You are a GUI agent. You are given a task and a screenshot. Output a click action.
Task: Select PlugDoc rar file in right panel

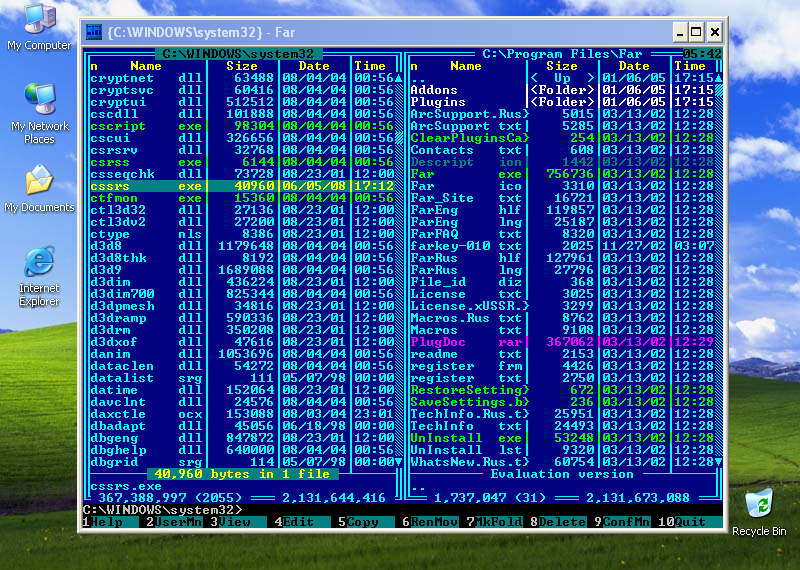point(440,342)
